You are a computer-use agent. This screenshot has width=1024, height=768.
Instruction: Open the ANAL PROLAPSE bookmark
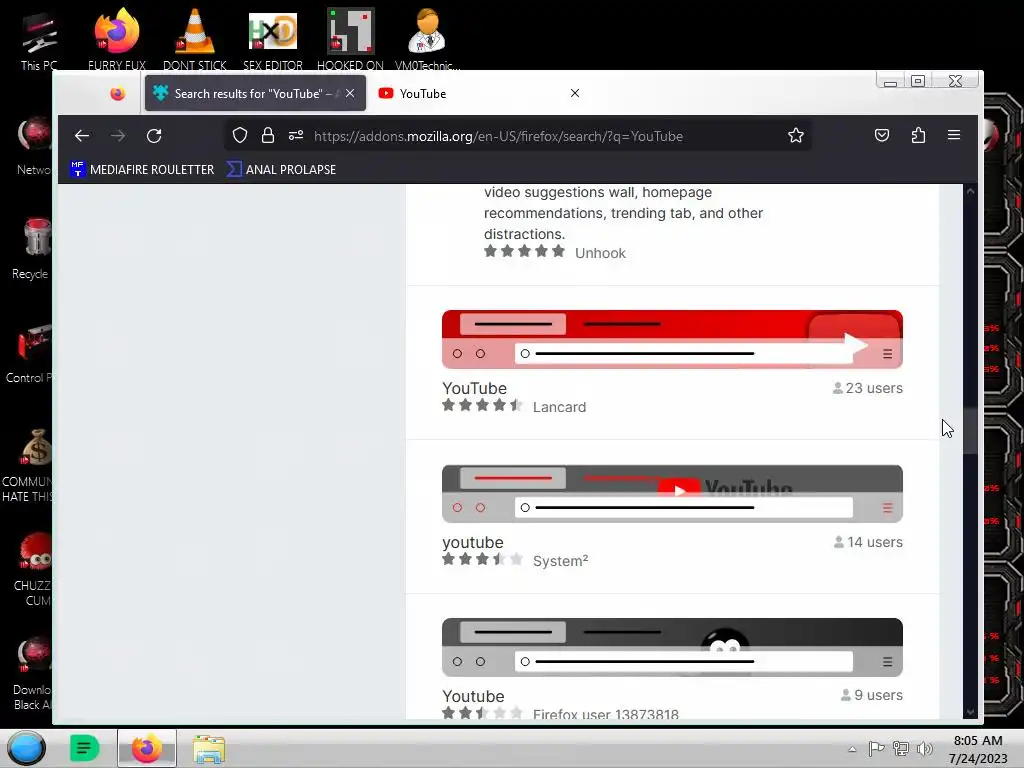(281, 169)
